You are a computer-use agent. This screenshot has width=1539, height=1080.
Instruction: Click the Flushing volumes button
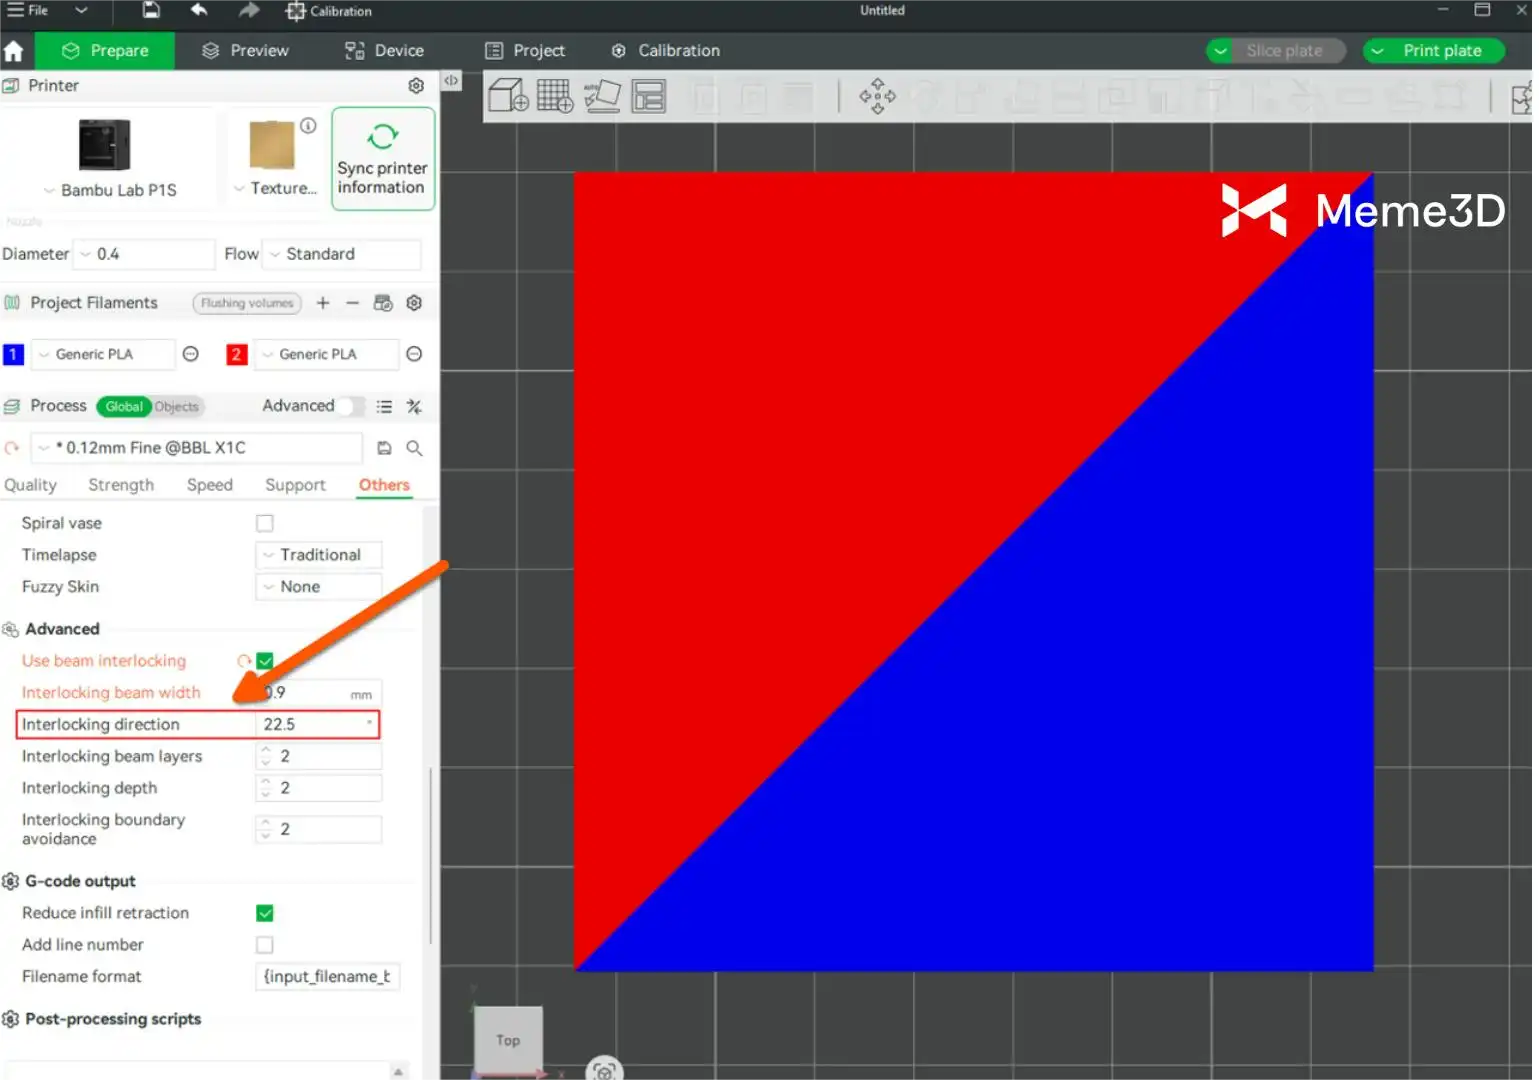(247, 303)
